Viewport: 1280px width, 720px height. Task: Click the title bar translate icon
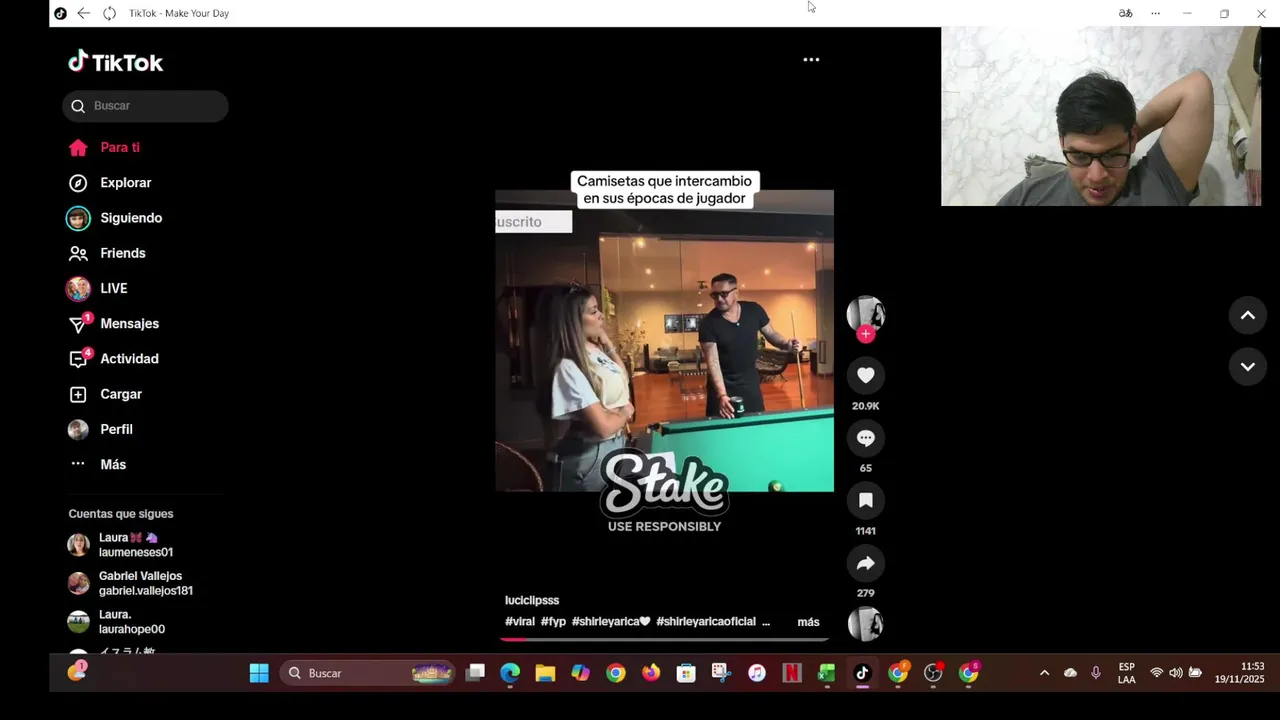tap(1125, 13)
